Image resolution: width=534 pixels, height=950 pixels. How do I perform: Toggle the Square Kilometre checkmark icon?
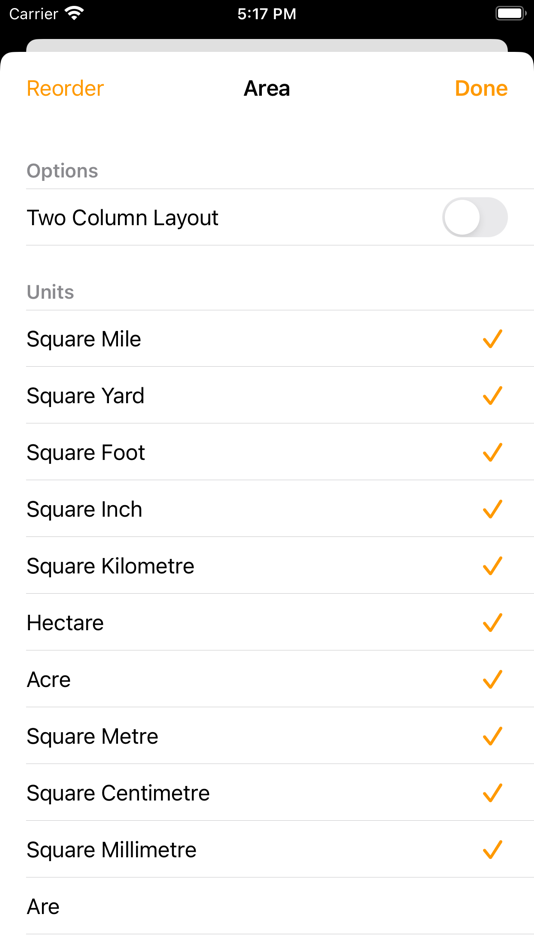(x=492, y=566)
